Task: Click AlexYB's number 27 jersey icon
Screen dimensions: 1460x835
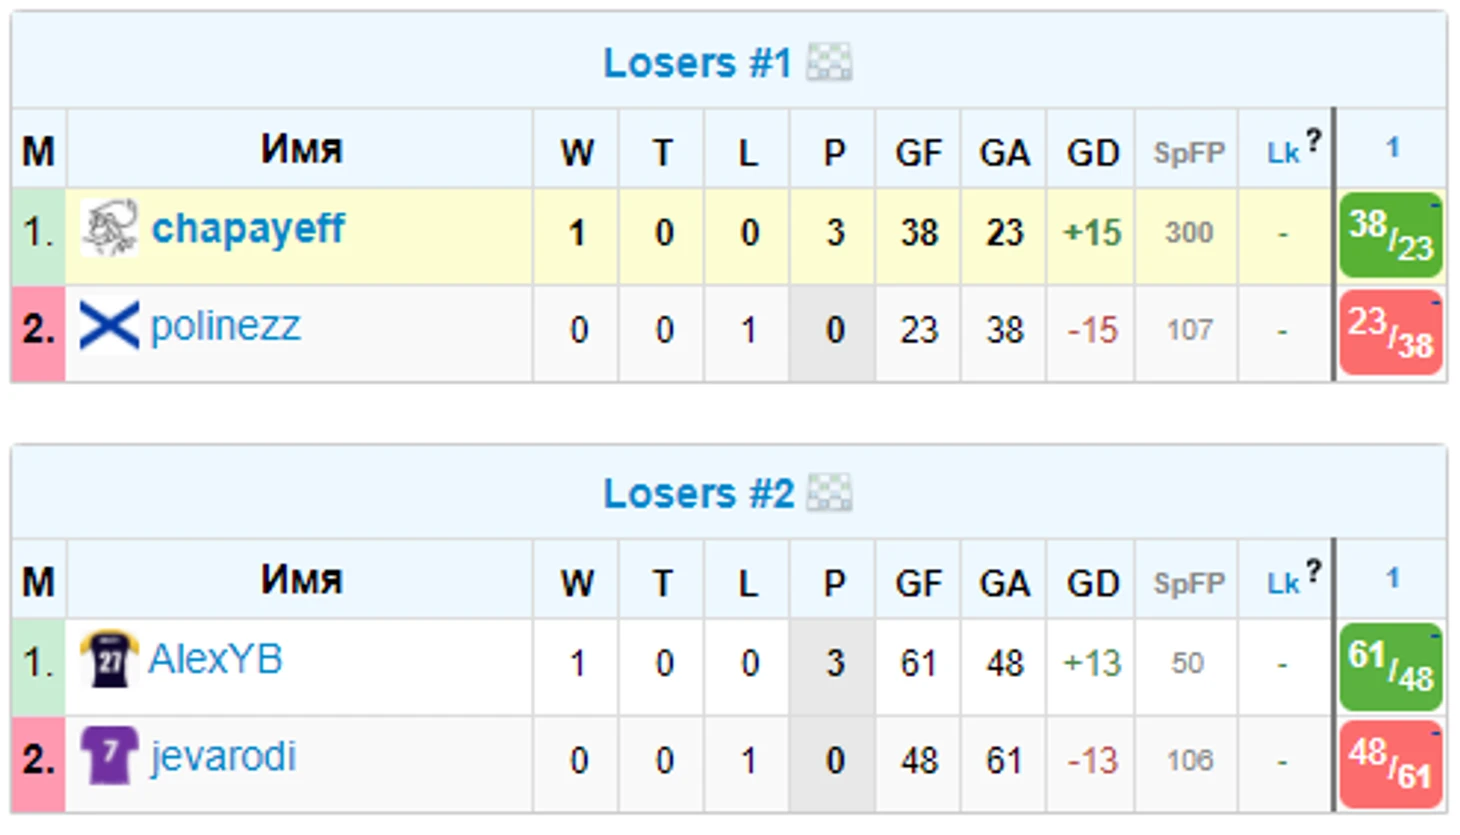Action: (109, 659)
